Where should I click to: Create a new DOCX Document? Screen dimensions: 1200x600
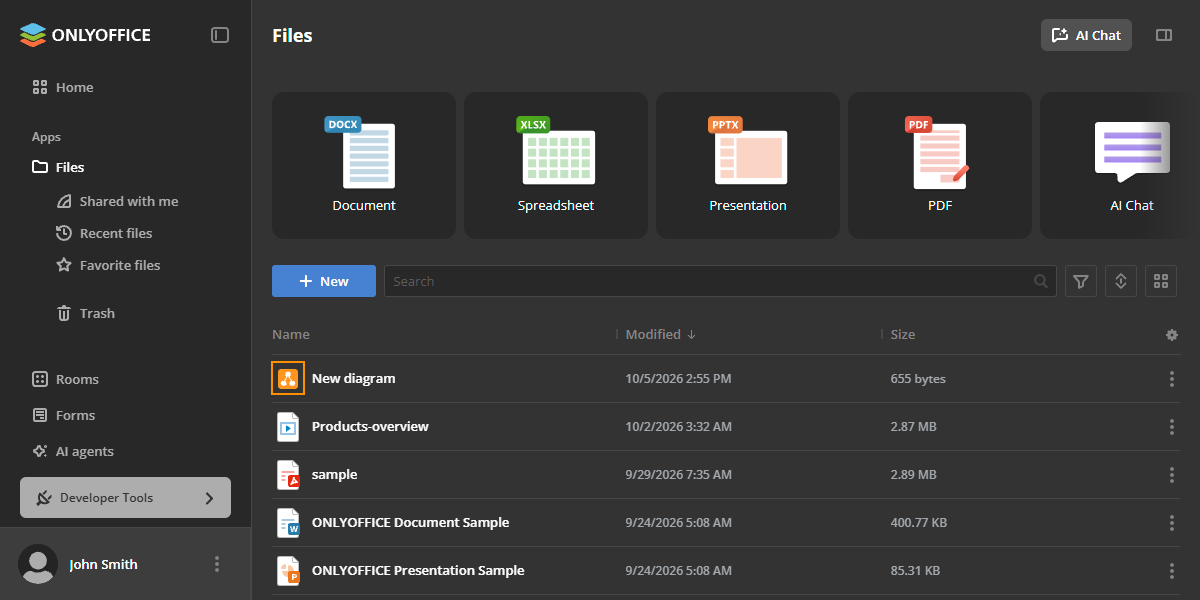pyautogui.click(x=364, y=166)
